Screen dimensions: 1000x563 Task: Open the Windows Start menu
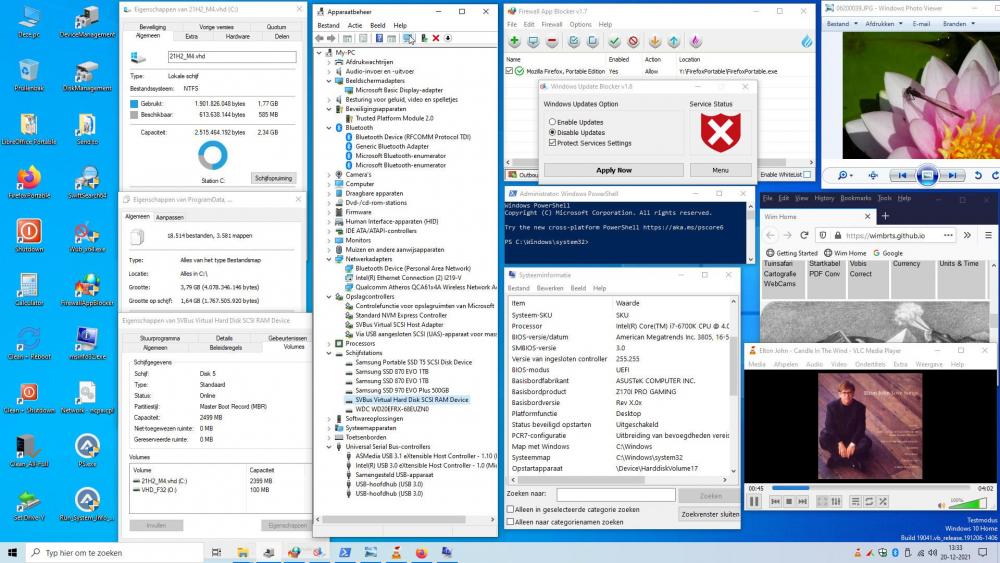[x=12, y=553]
